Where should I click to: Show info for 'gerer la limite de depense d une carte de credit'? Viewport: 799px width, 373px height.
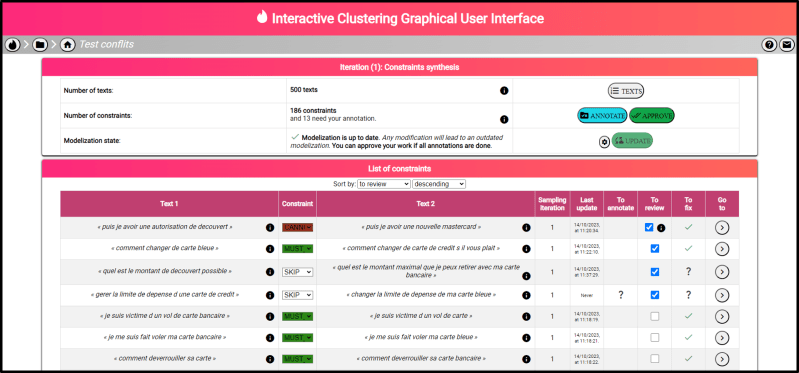coord(270,295)
